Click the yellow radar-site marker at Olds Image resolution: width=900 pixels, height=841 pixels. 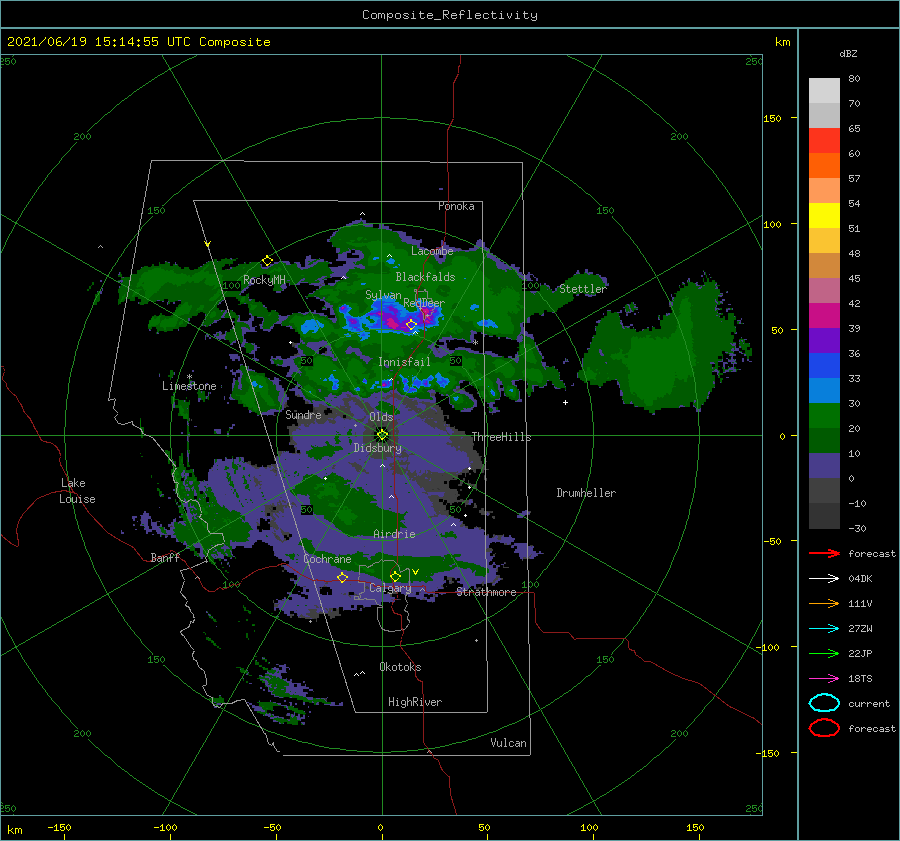pyautogui.click(x=382, y=435)
